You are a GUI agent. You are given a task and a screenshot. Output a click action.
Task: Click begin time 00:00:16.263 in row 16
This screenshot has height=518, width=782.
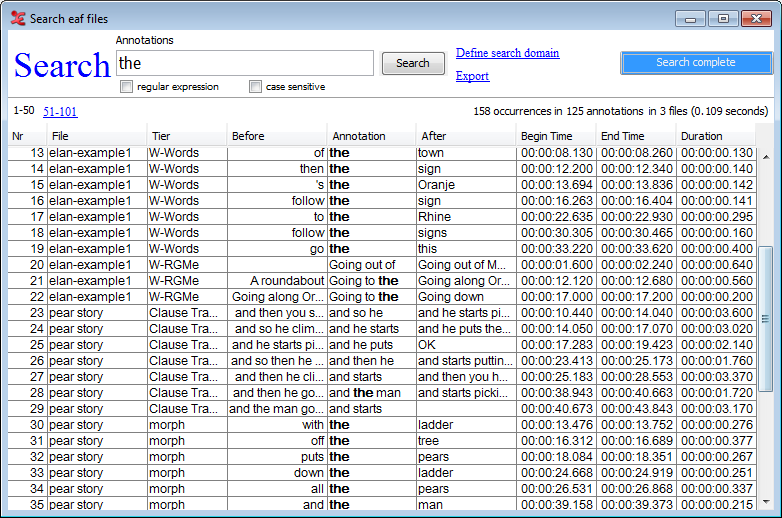pos(557,201)
